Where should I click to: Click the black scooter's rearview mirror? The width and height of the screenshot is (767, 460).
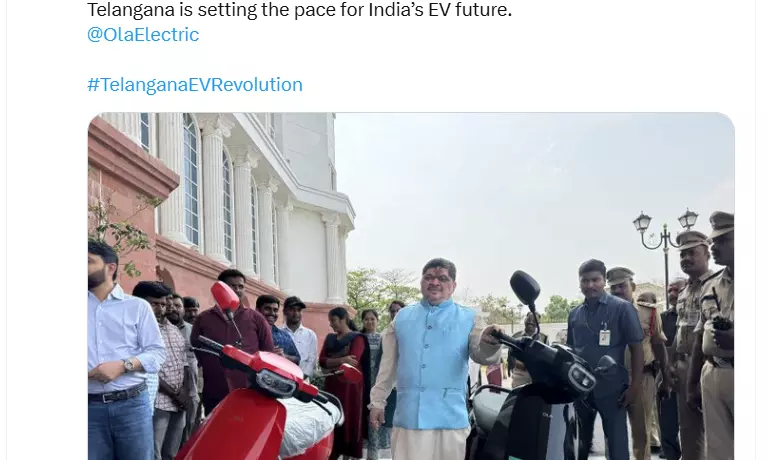coord(525,287)
